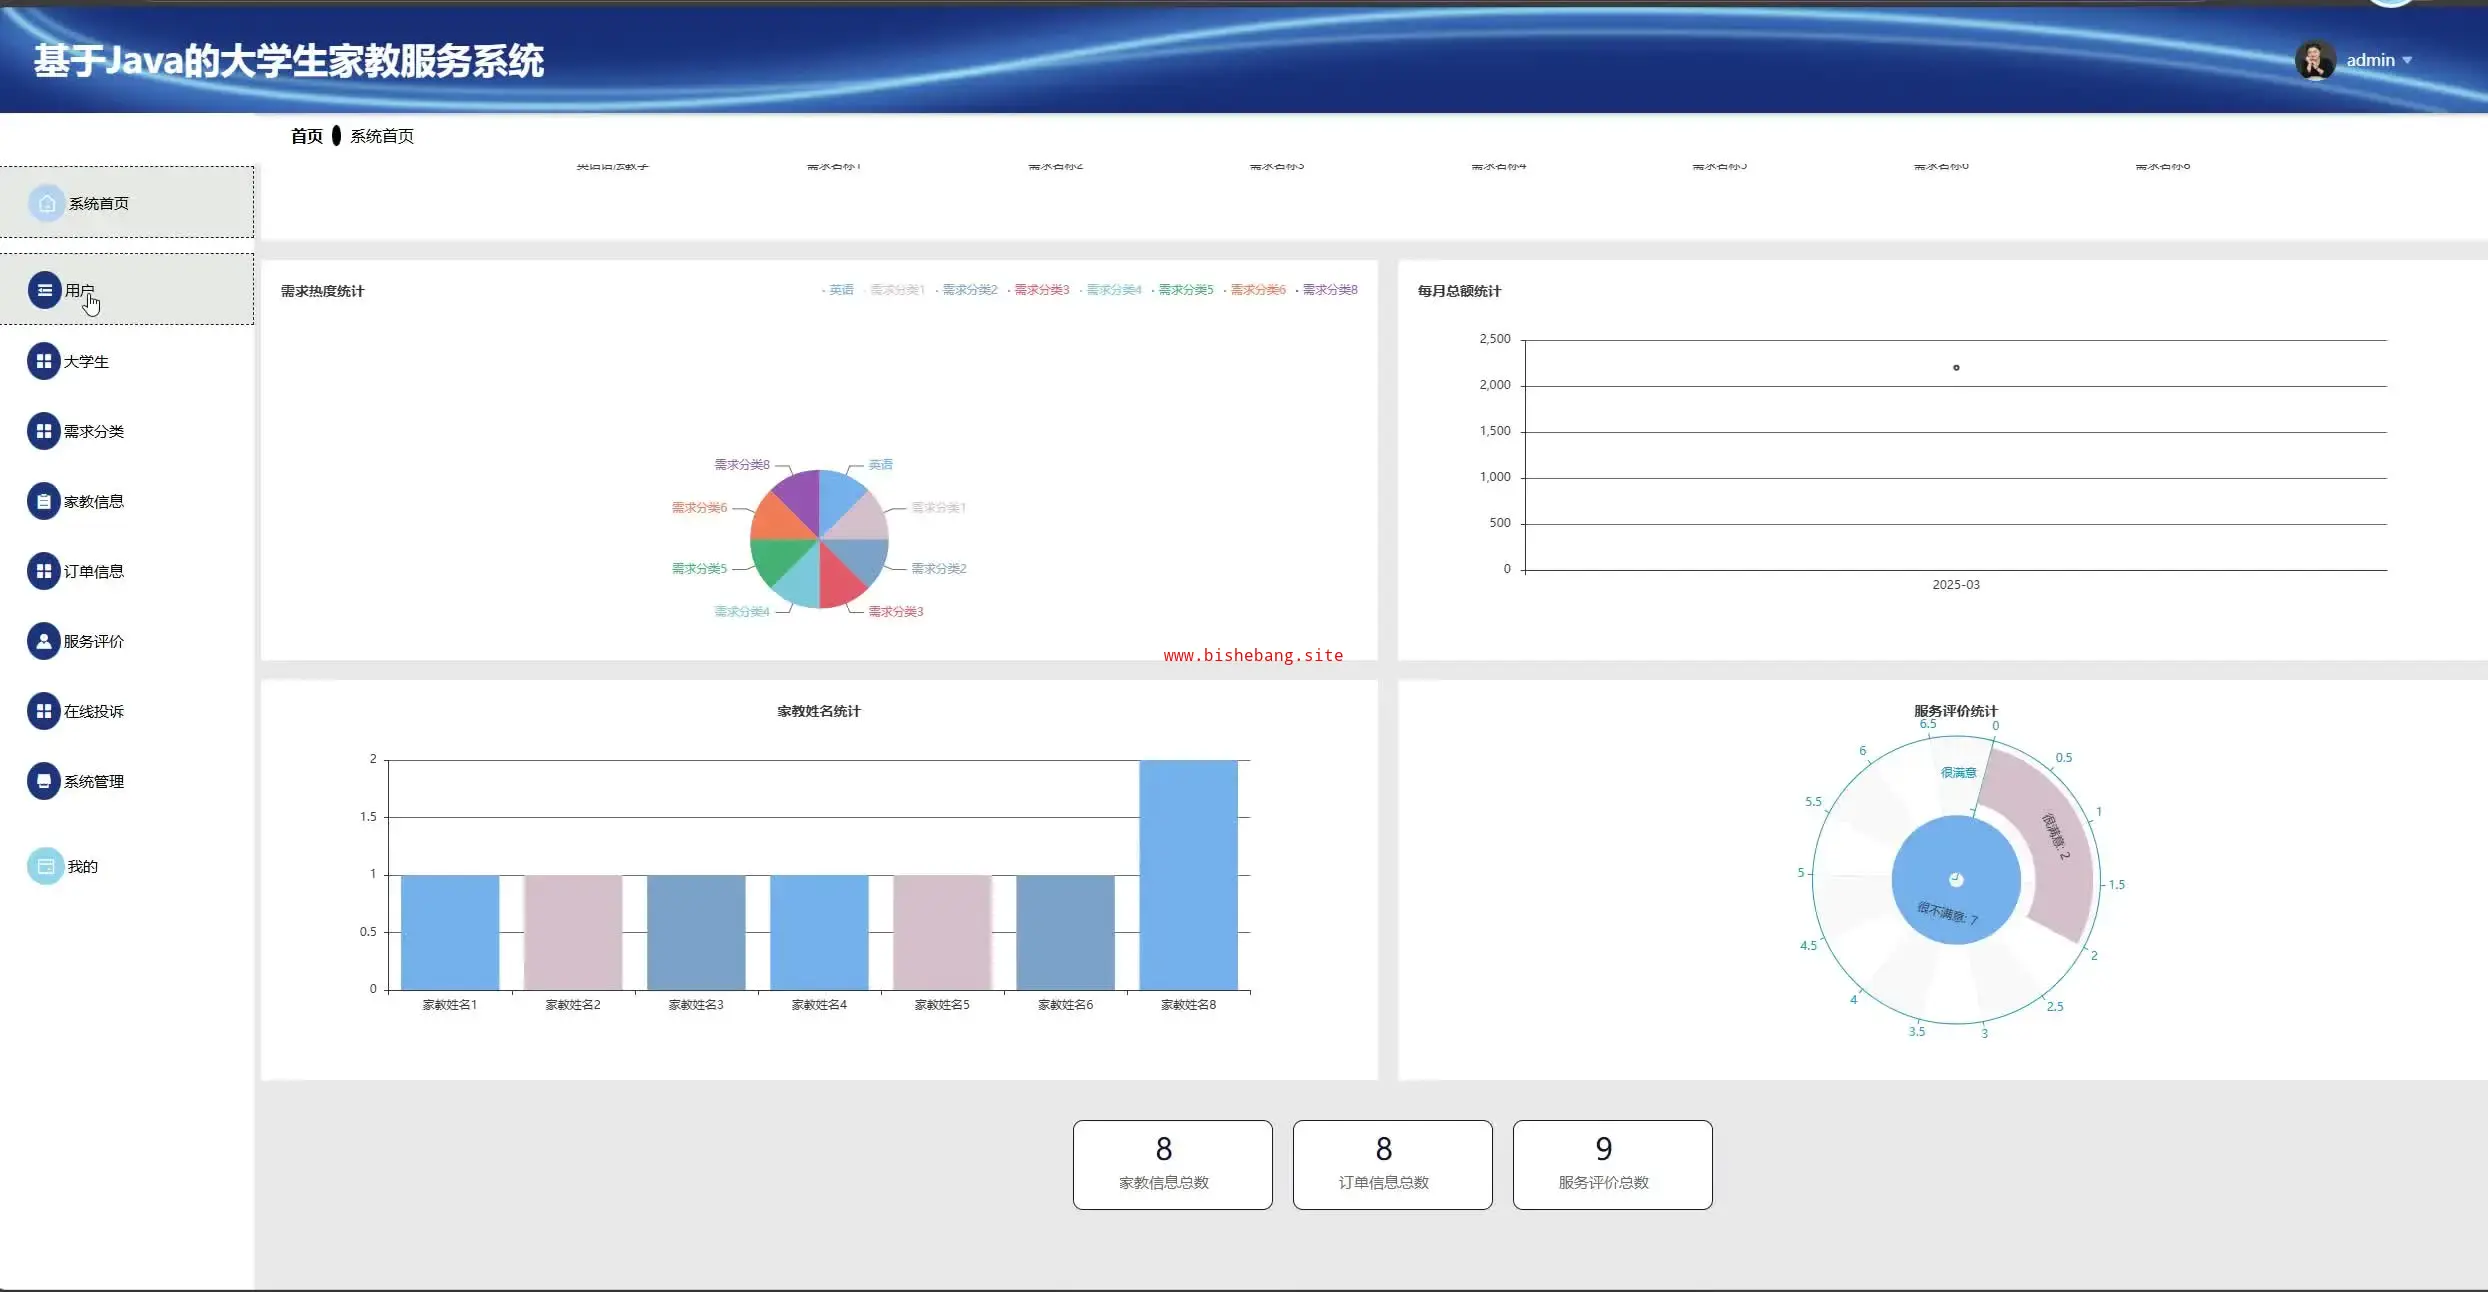
Task: Click the 订单信息 sidebar icon
Action: (43, 571)
